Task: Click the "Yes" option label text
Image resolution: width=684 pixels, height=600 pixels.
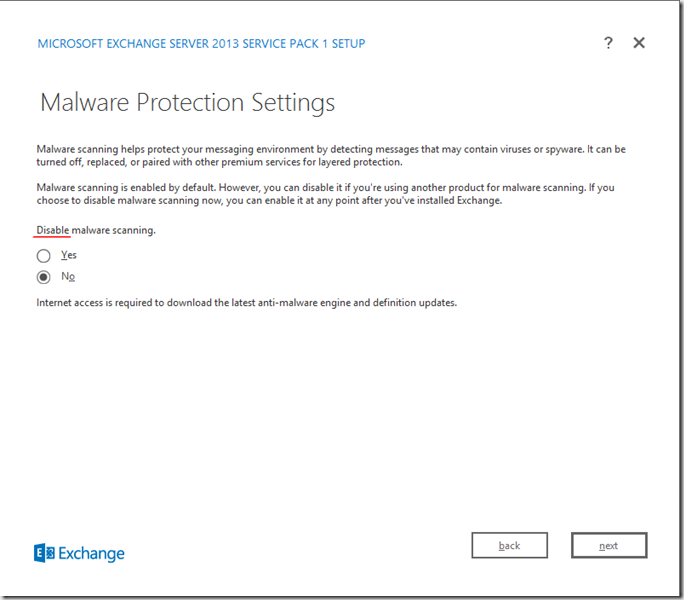Action: coord(69,255)
